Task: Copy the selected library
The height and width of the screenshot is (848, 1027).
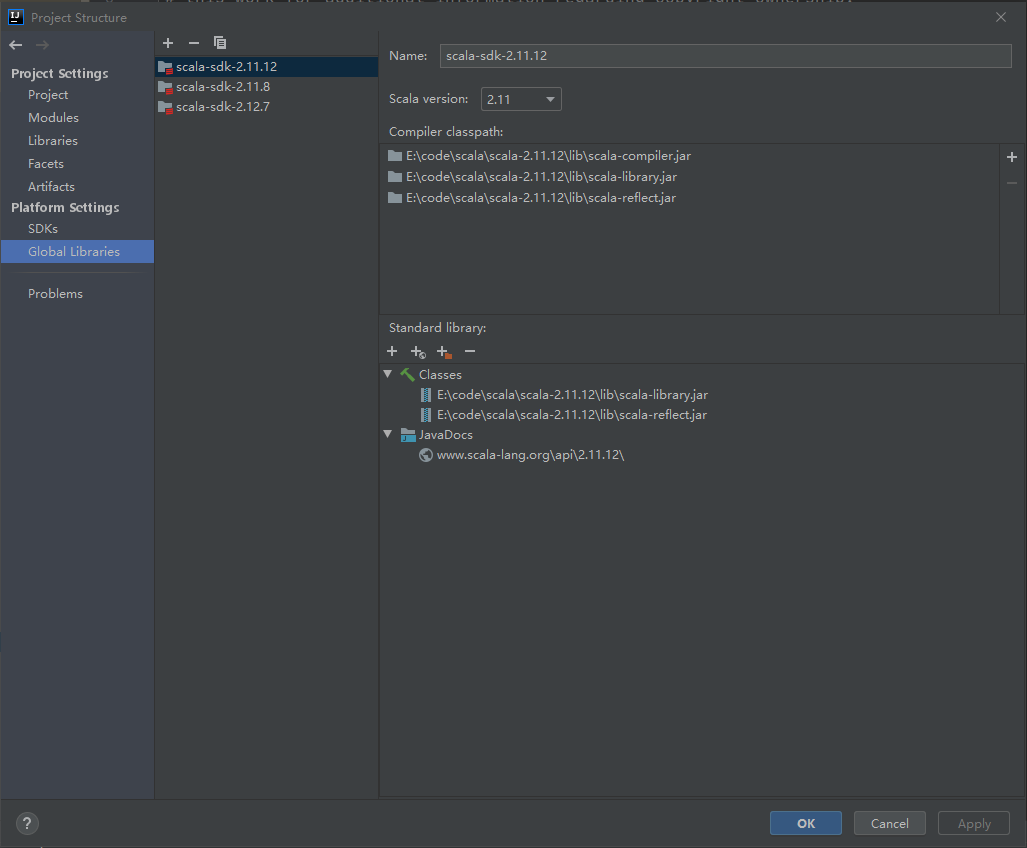Action: click(220, 43)
